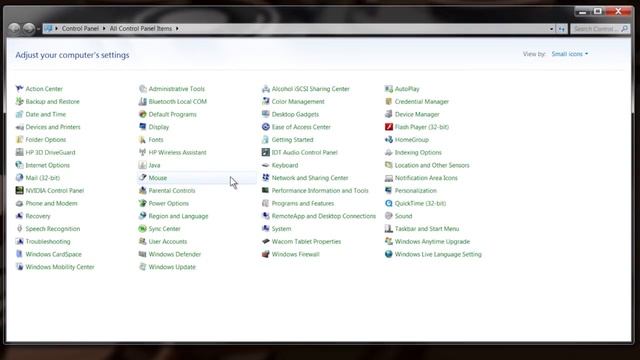Click the Display monitor icon

(142, 127)
